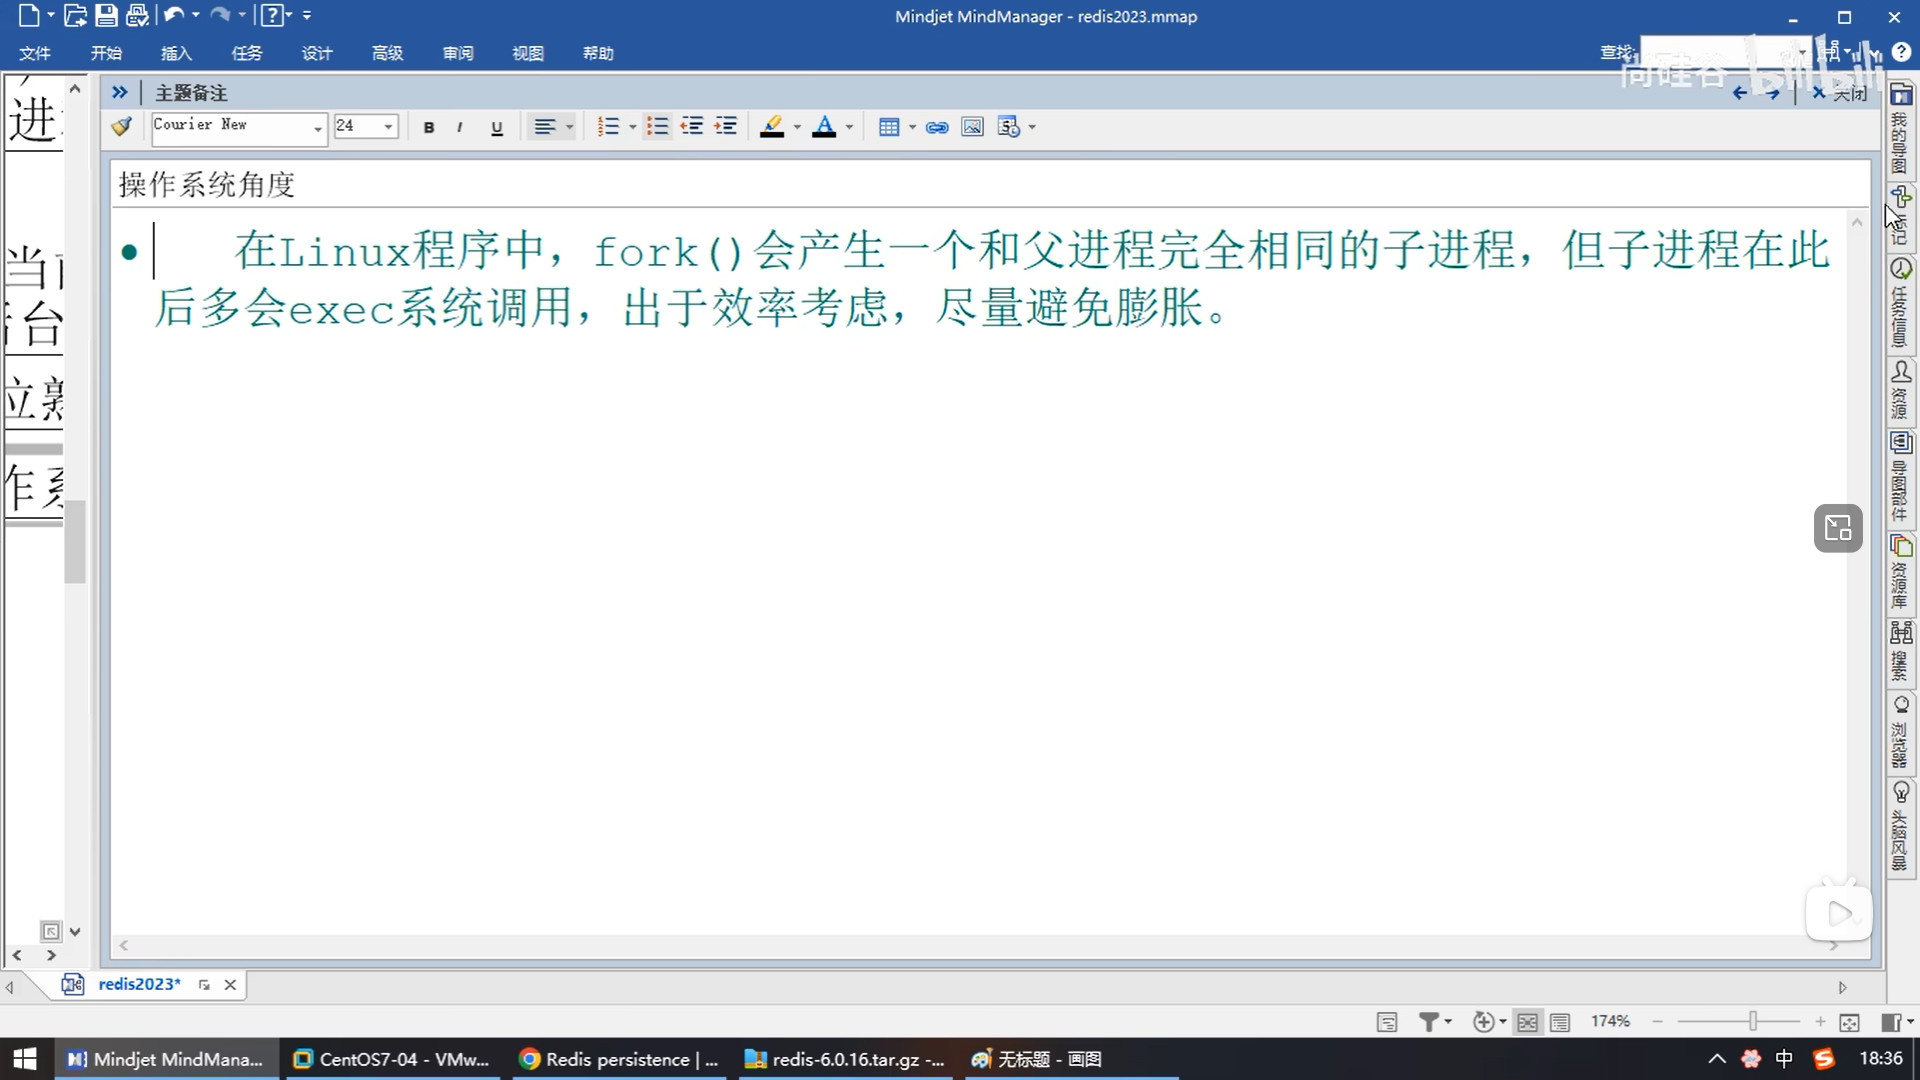Decrease the indent of the paragraph
Screen dimensions: 1920x1080
[x=692, y=127]
